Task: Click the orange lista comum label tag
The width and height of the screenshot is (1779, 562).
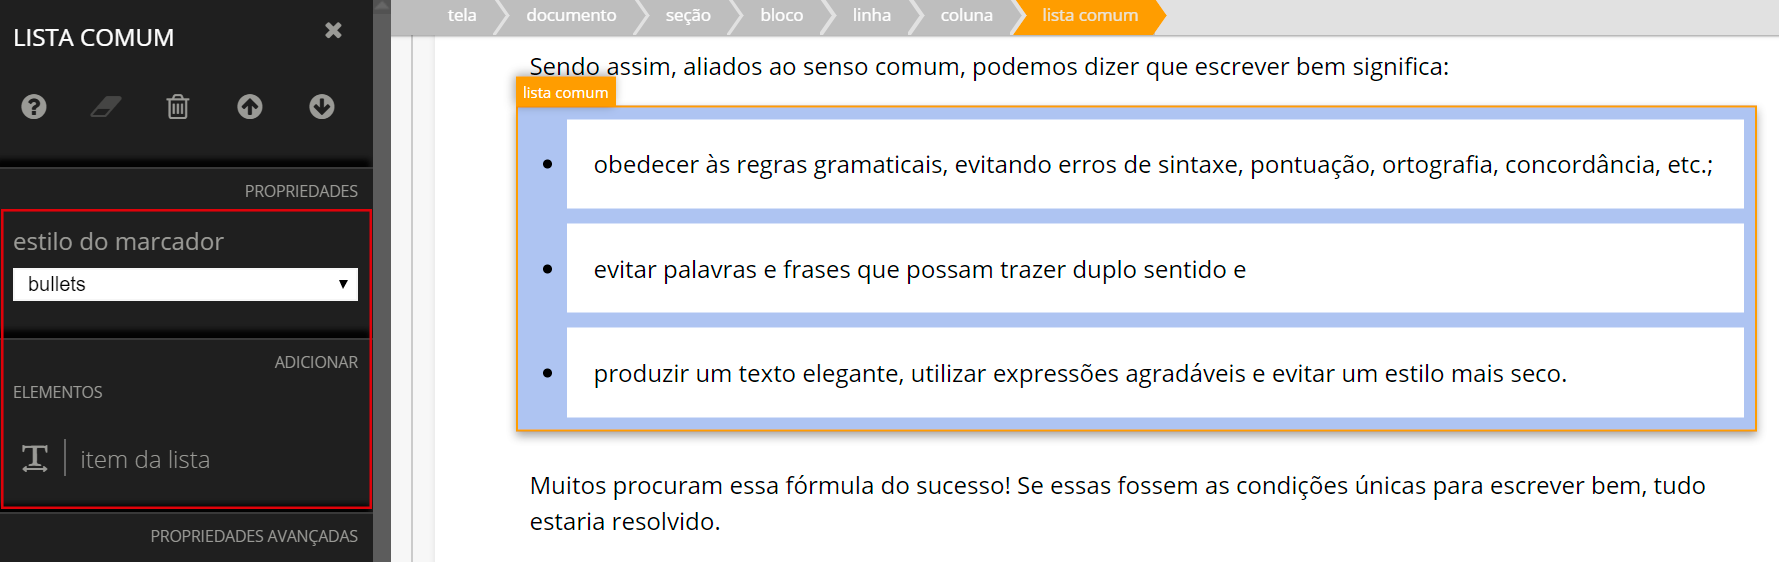Action: coord(565,92)
